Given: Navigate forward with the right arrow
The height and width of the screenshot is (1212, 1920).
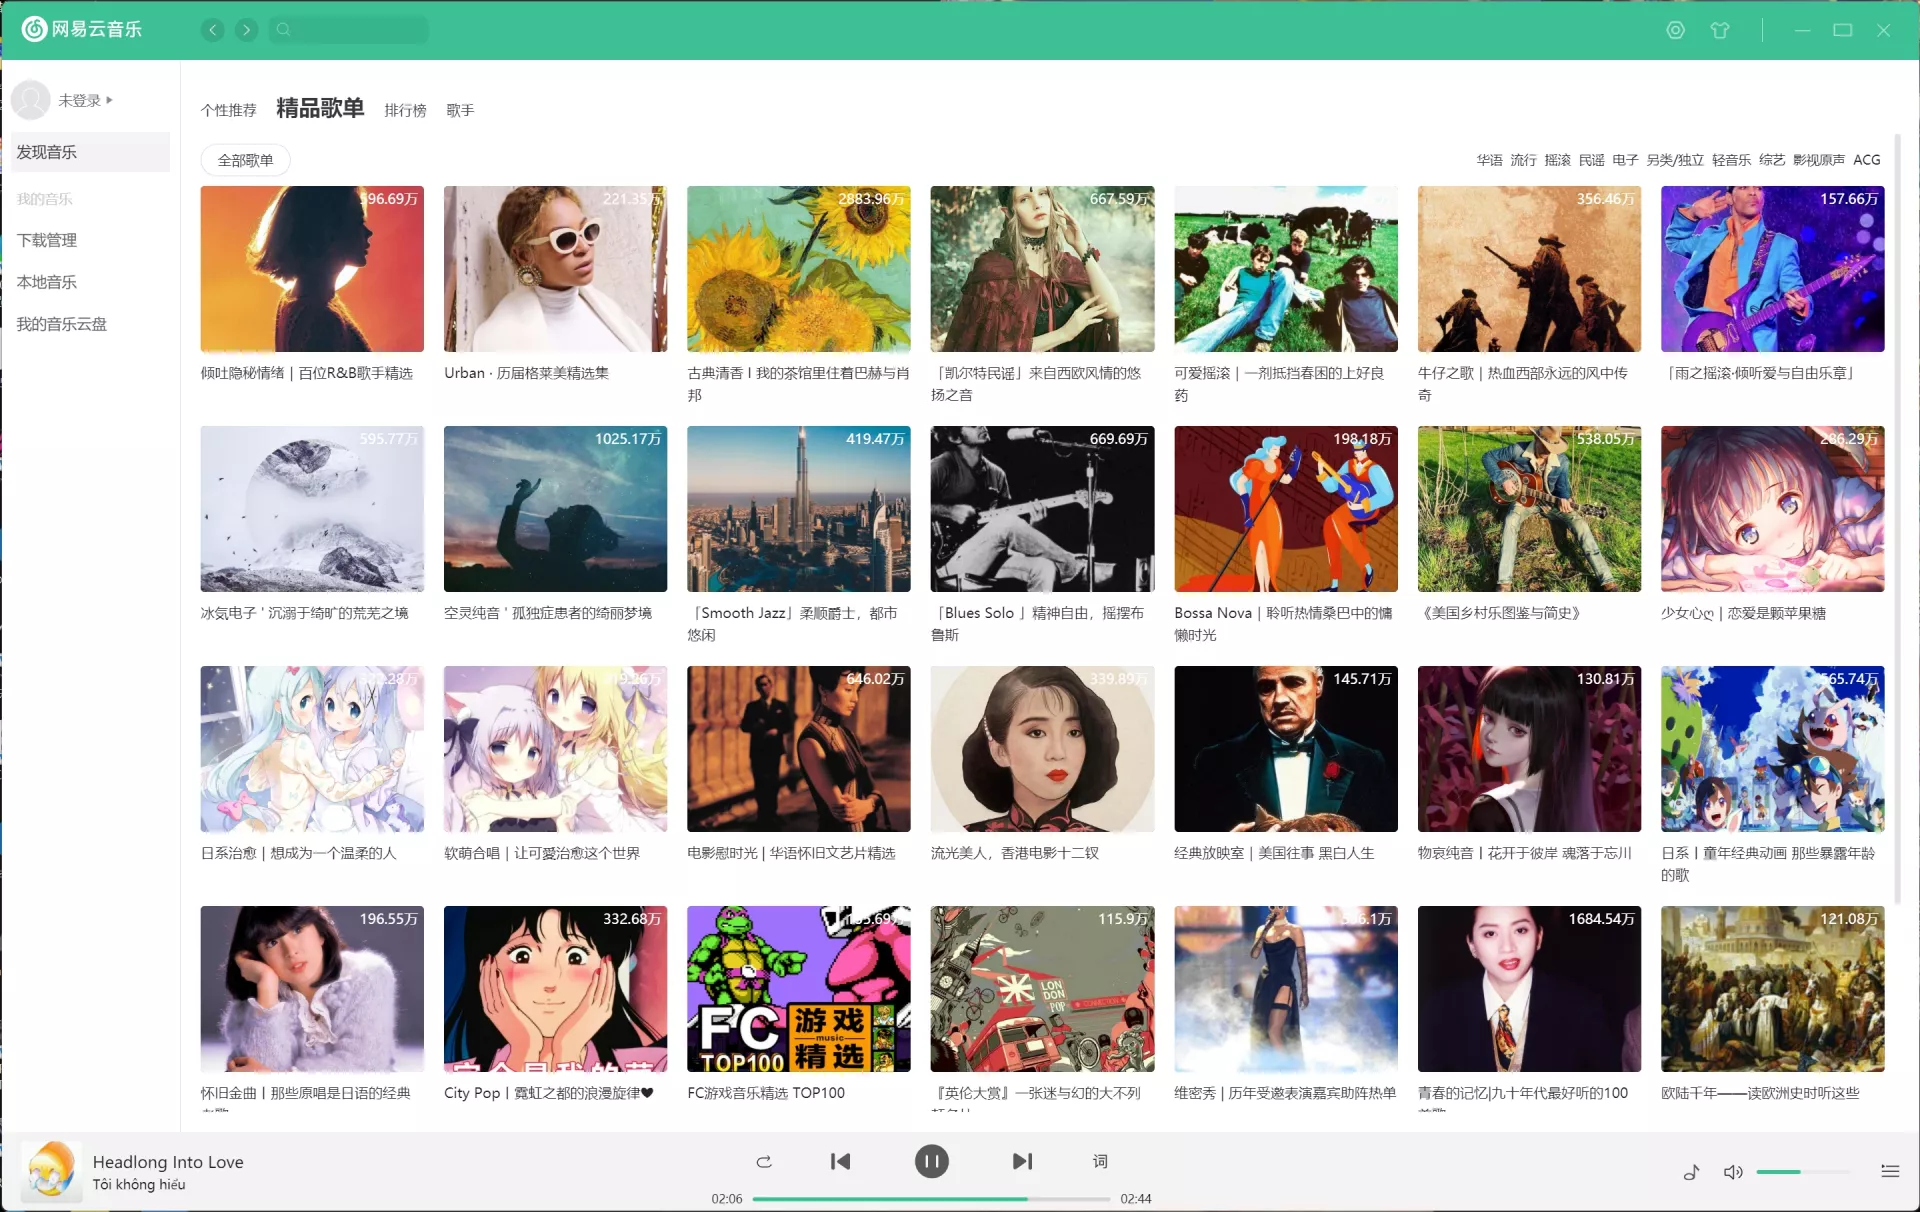Looking at the screenshot, I should (x=246, y=30).
